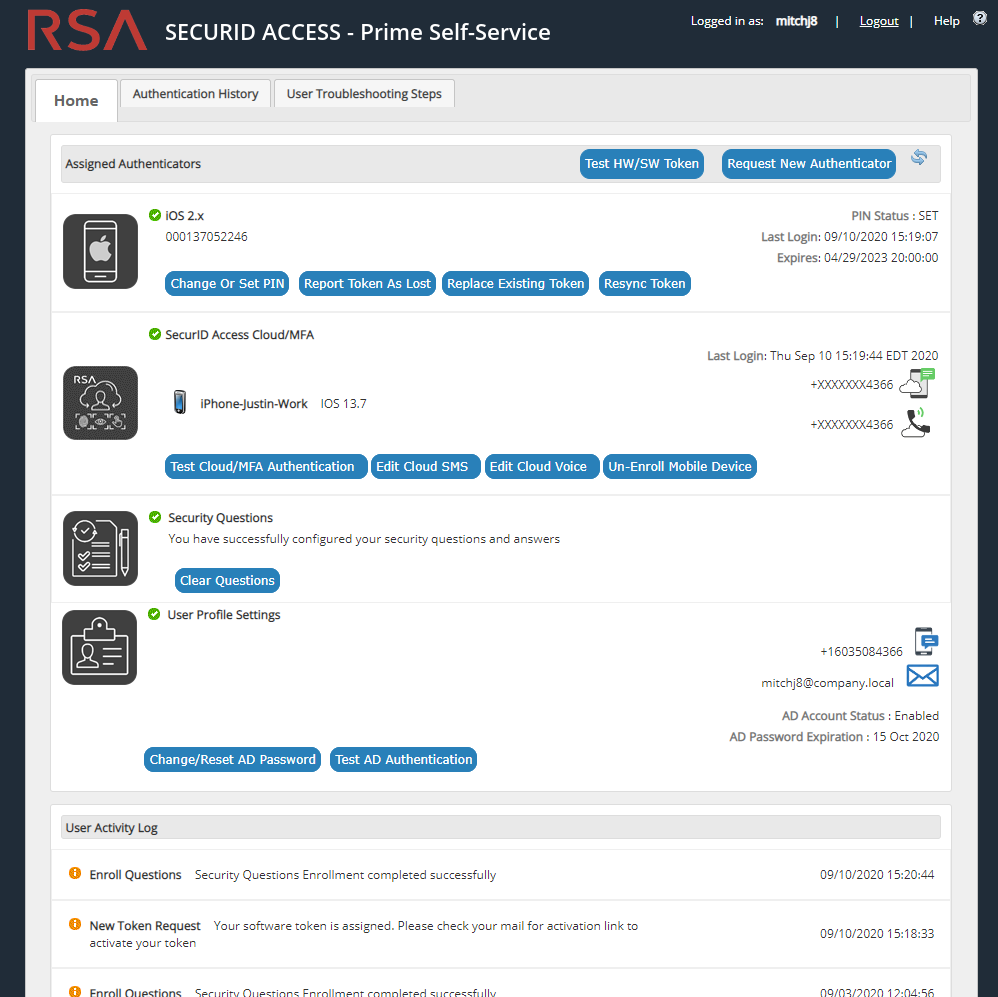998x997 pixels.
Task: Click the SMS phone icon next to +16035084366
Action: click(x=924, y=640)
